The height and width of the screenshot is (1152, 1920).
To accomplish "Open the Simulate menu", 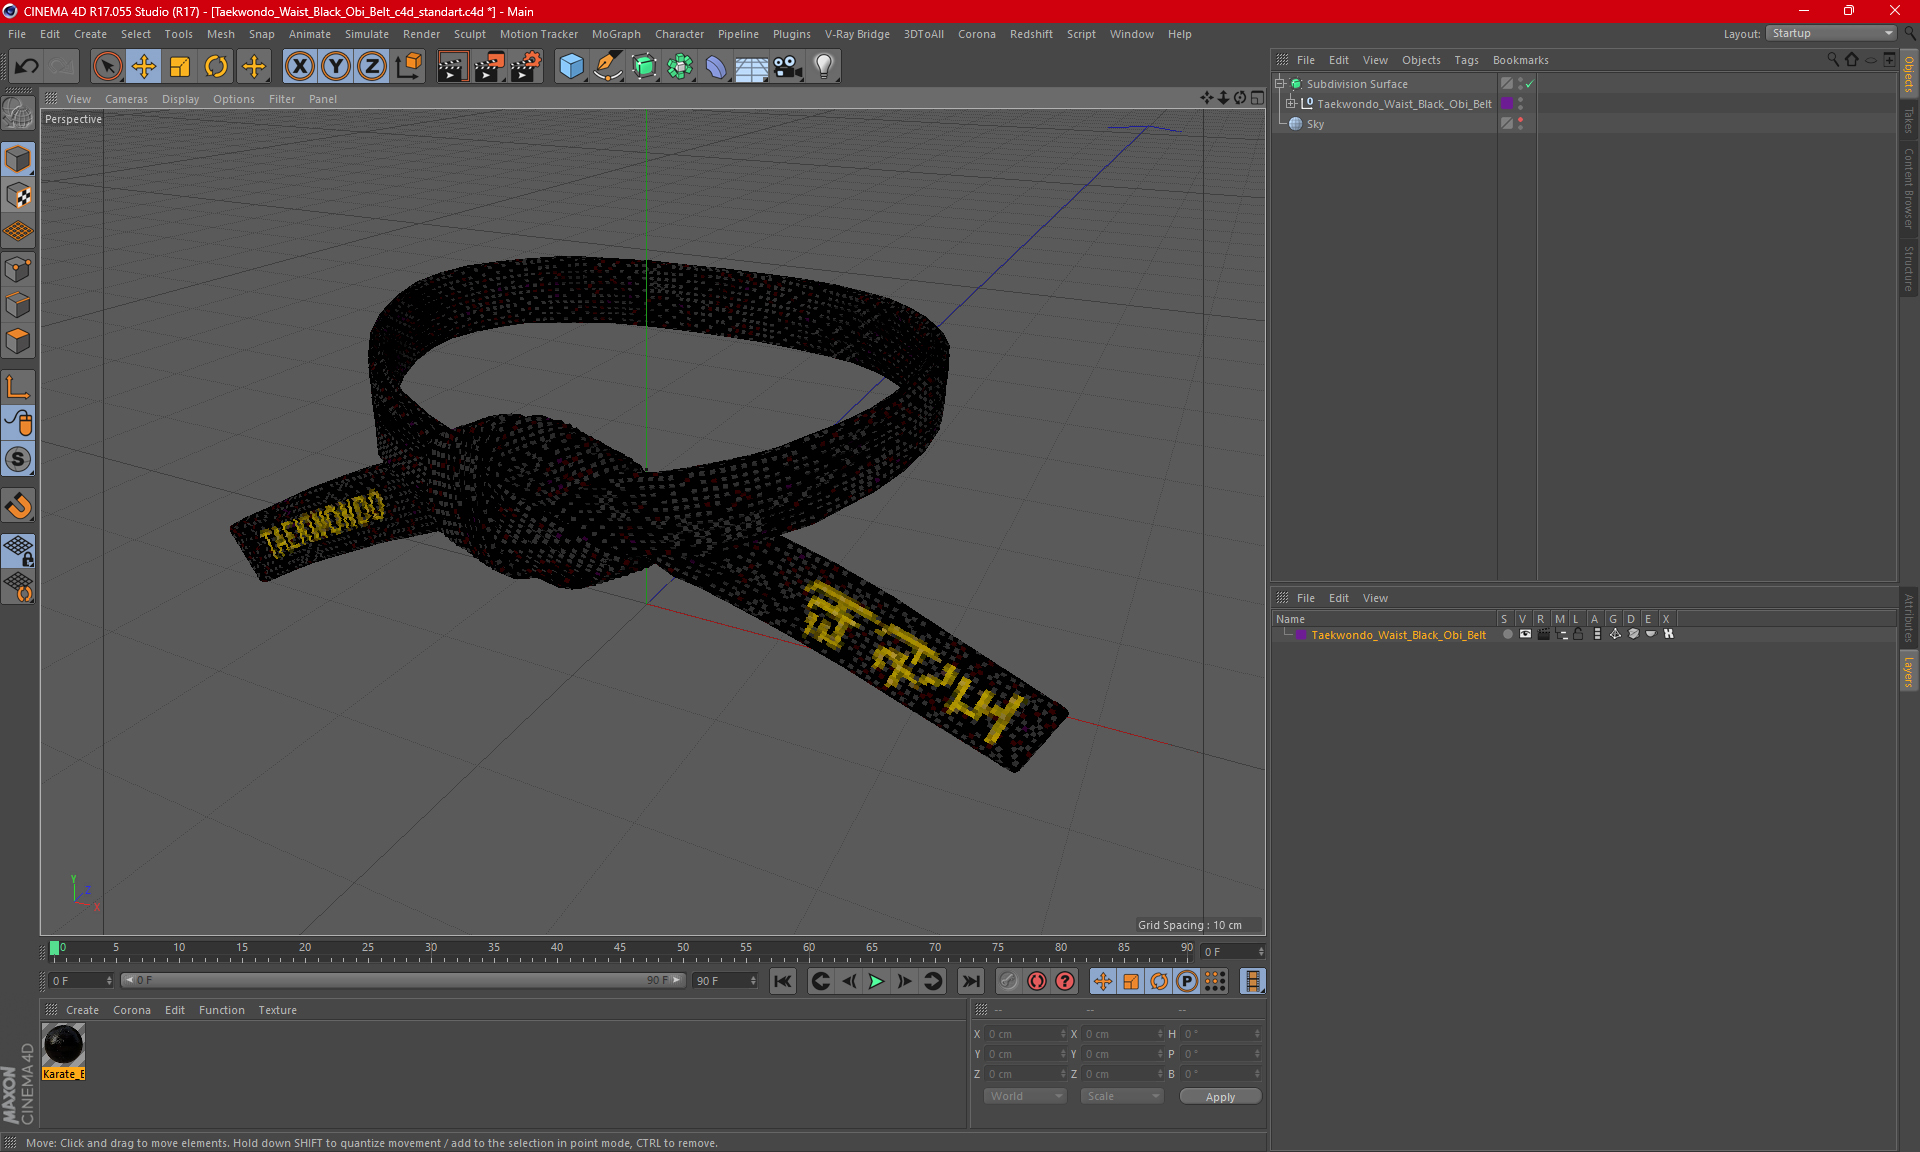I will (x=367, y=34).
